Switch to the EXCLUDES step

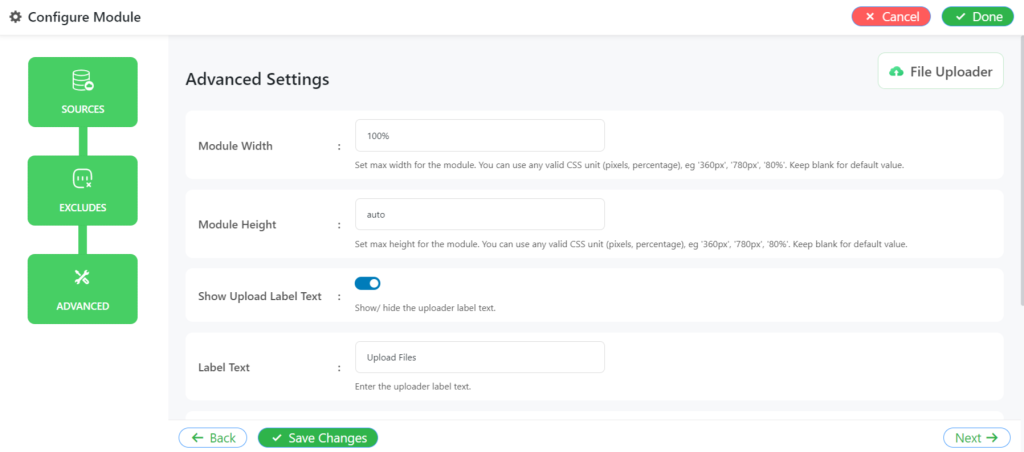pos(83,191)
